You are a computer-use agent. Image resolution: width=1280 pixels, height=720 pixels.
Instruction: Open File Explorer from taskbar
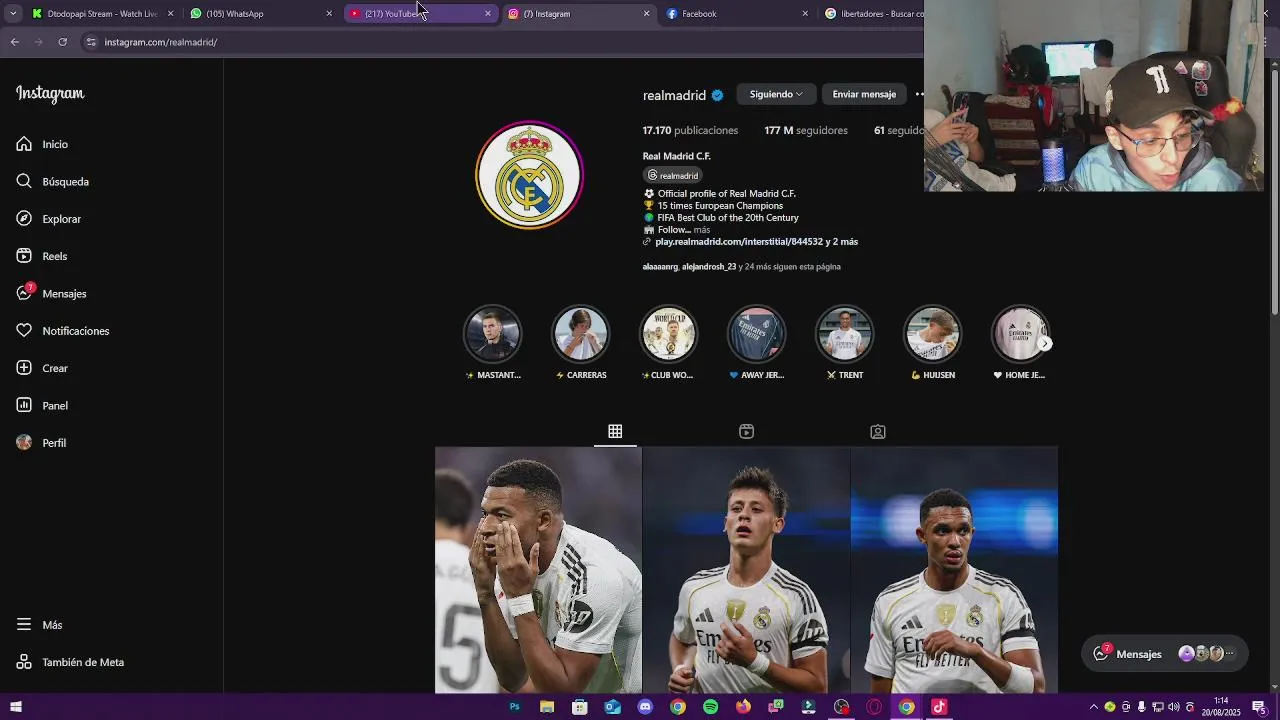pos(547,707)
